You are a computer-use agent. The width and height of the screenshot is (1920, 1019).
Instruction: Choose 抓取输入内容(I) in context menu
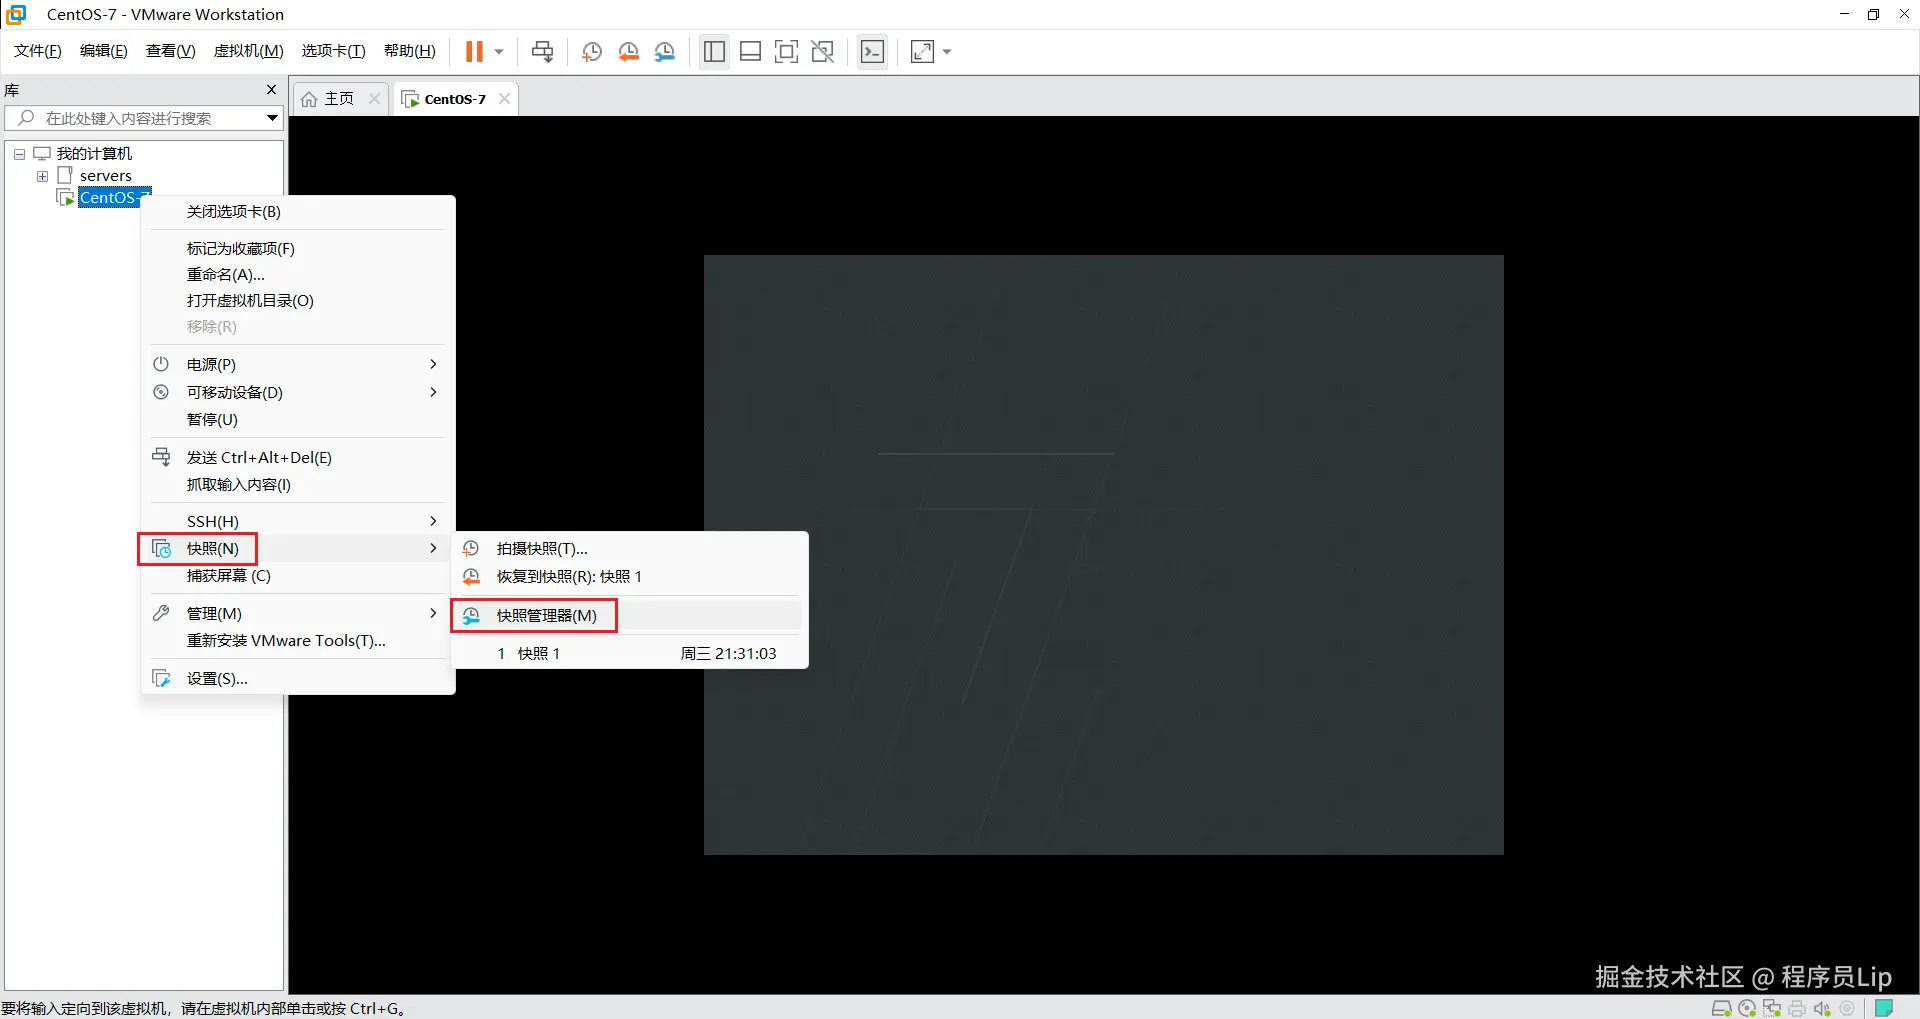298,484
